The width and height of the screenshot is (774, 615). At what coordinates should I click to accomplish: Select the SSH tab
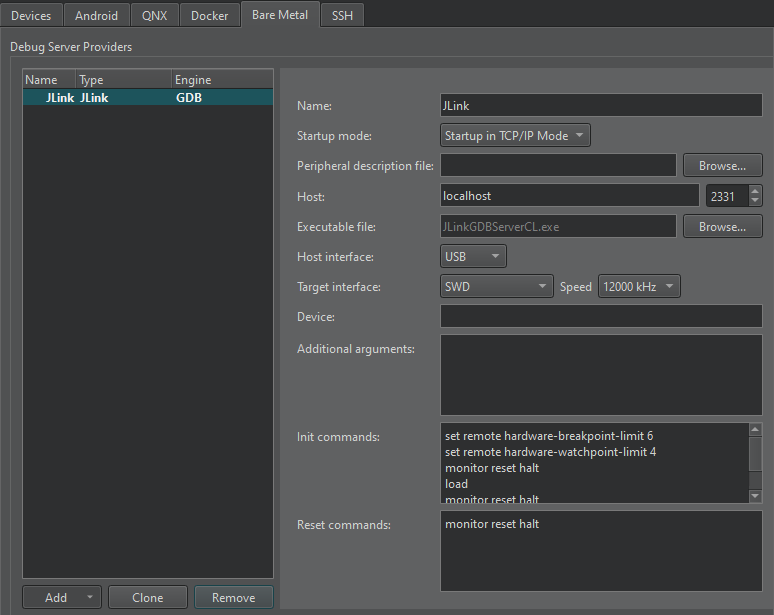coord(343,15)
